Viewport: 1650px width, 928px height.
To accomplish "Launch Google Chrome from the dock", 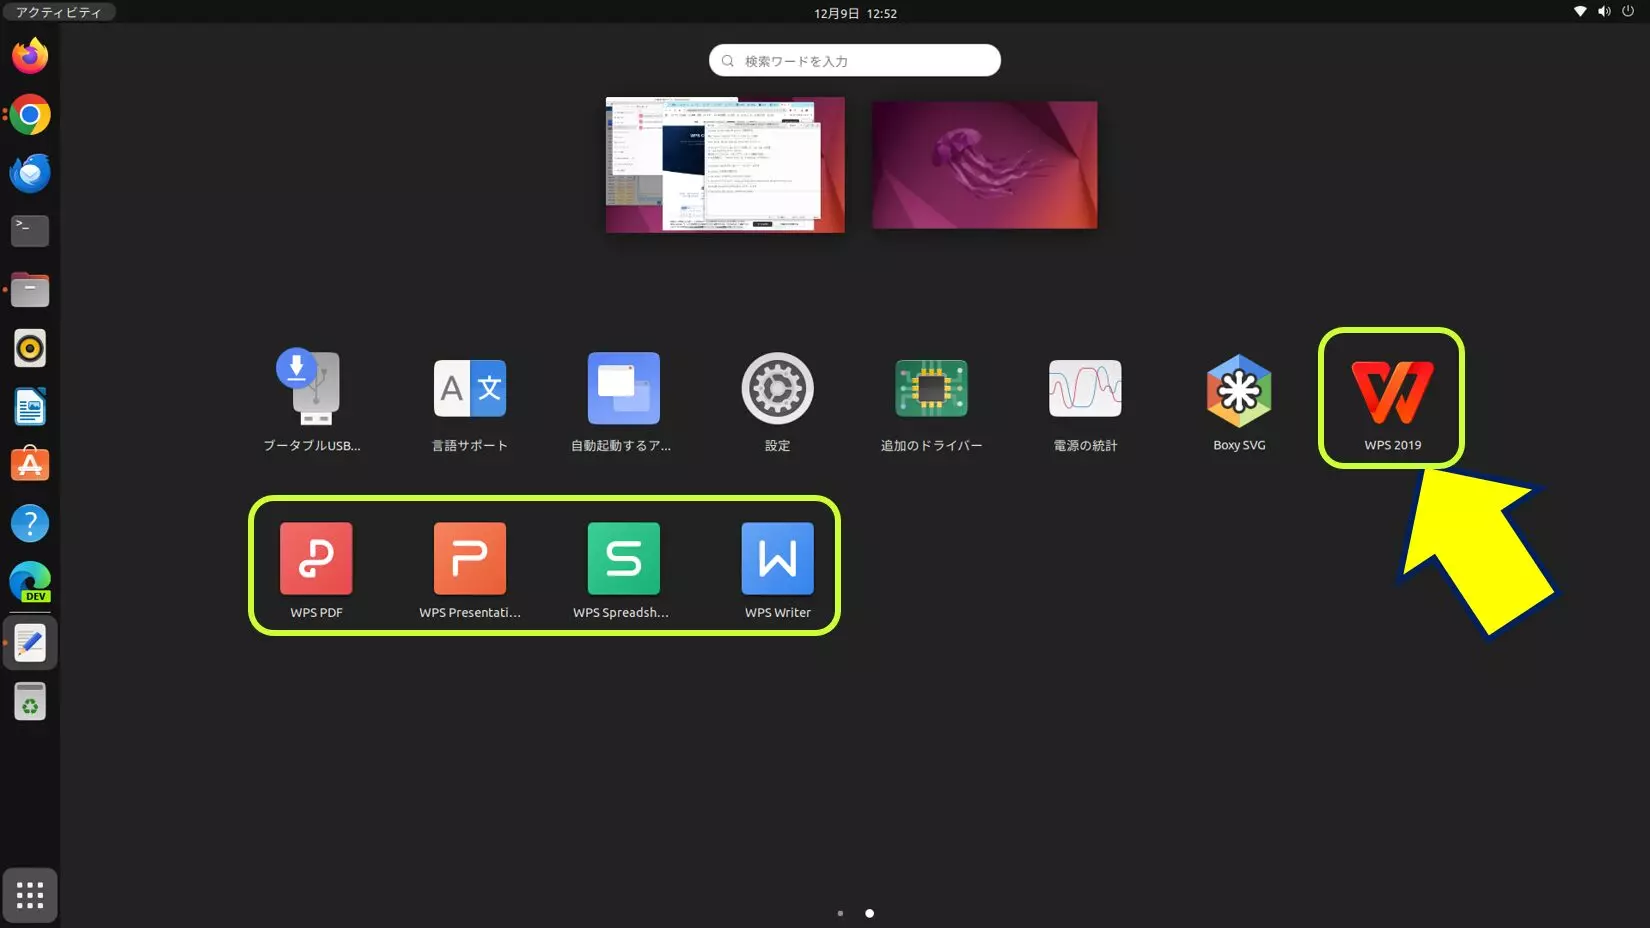I will (30, 115).
